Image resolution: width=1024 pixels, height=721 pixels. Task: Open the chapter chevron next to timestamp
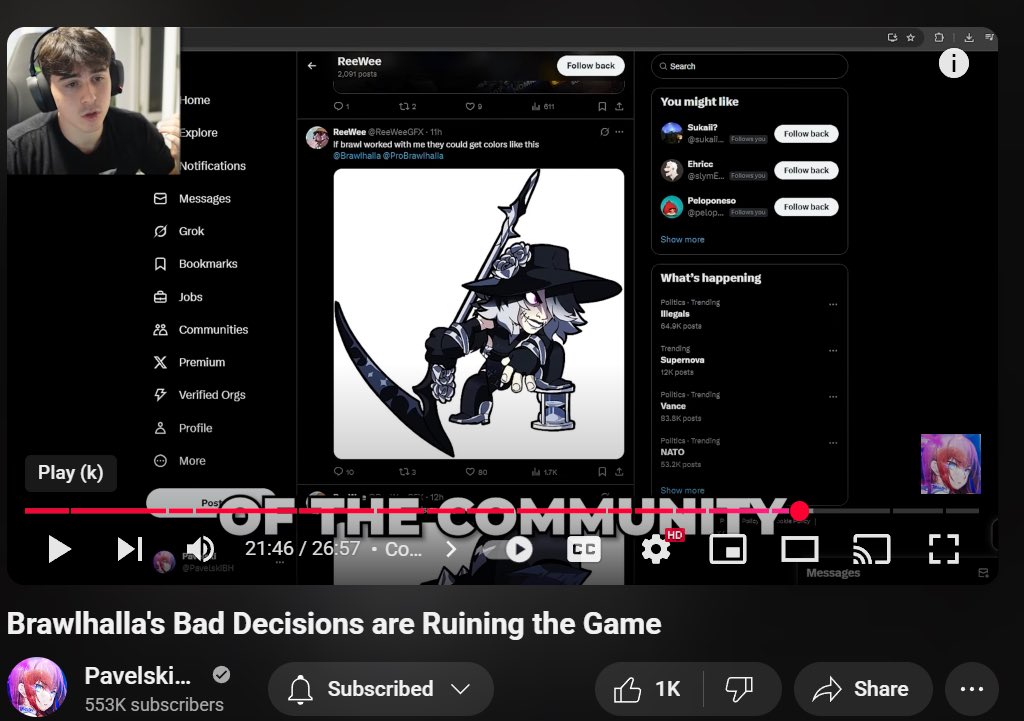(451, 549)
